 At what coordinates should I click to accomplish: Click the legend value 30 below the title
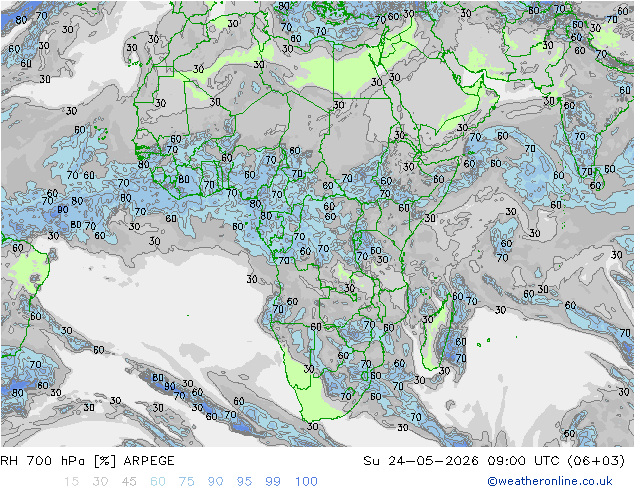click(x=100, y=481)
